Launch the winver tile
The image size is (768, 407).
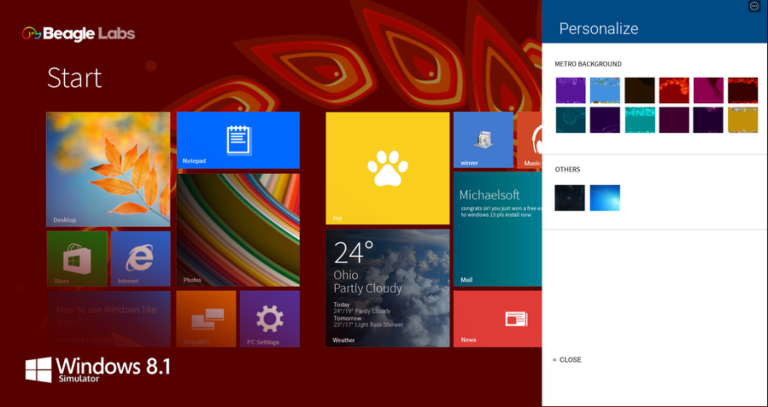pyautogui.click(x=483, y=140)
